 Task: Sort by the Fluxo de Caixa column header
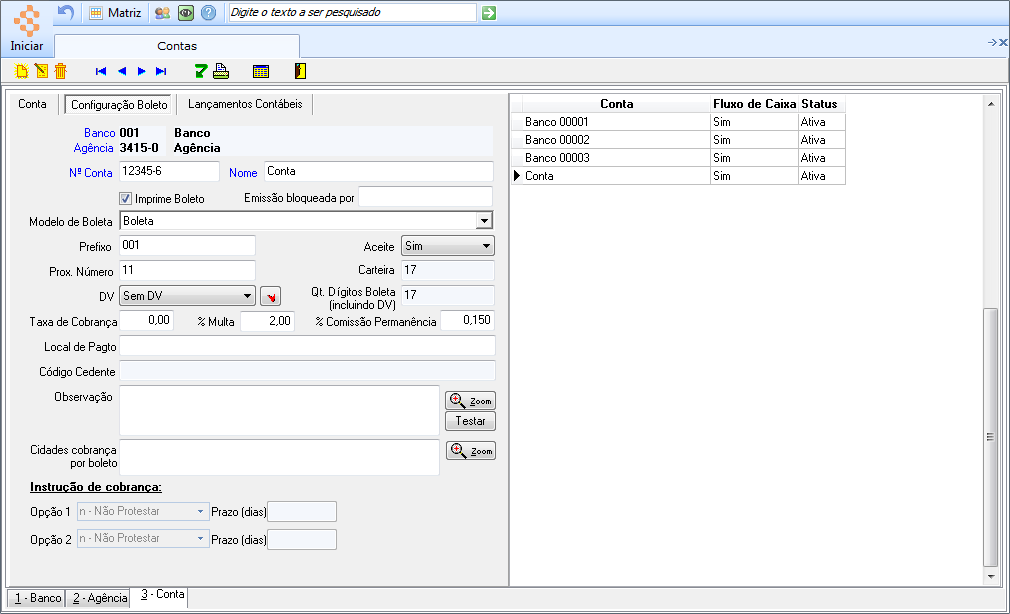[x=754, y=104]
